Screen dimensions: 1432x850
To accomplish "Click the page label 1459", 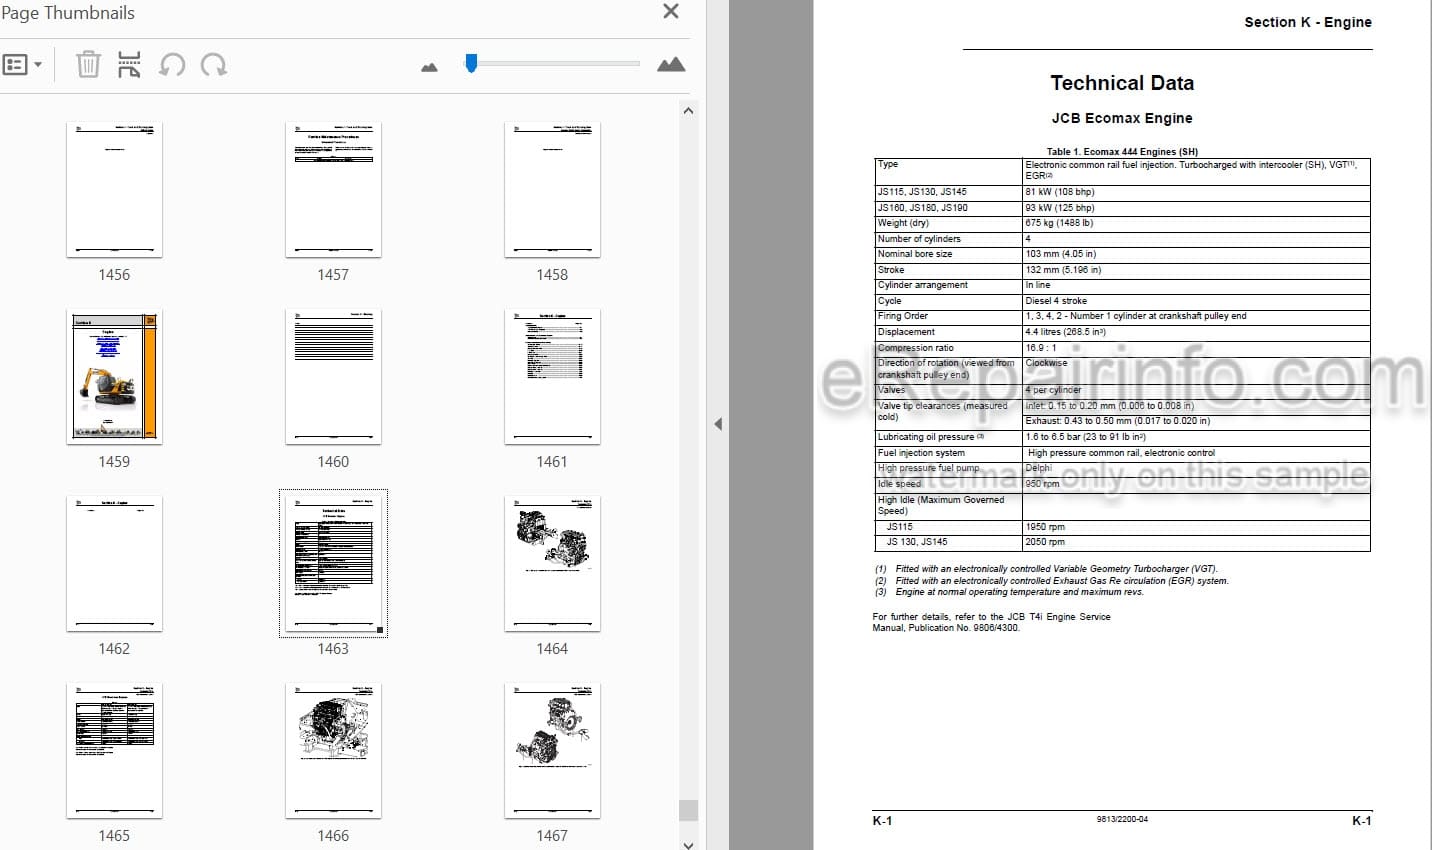I will click(x=114, y=462).
